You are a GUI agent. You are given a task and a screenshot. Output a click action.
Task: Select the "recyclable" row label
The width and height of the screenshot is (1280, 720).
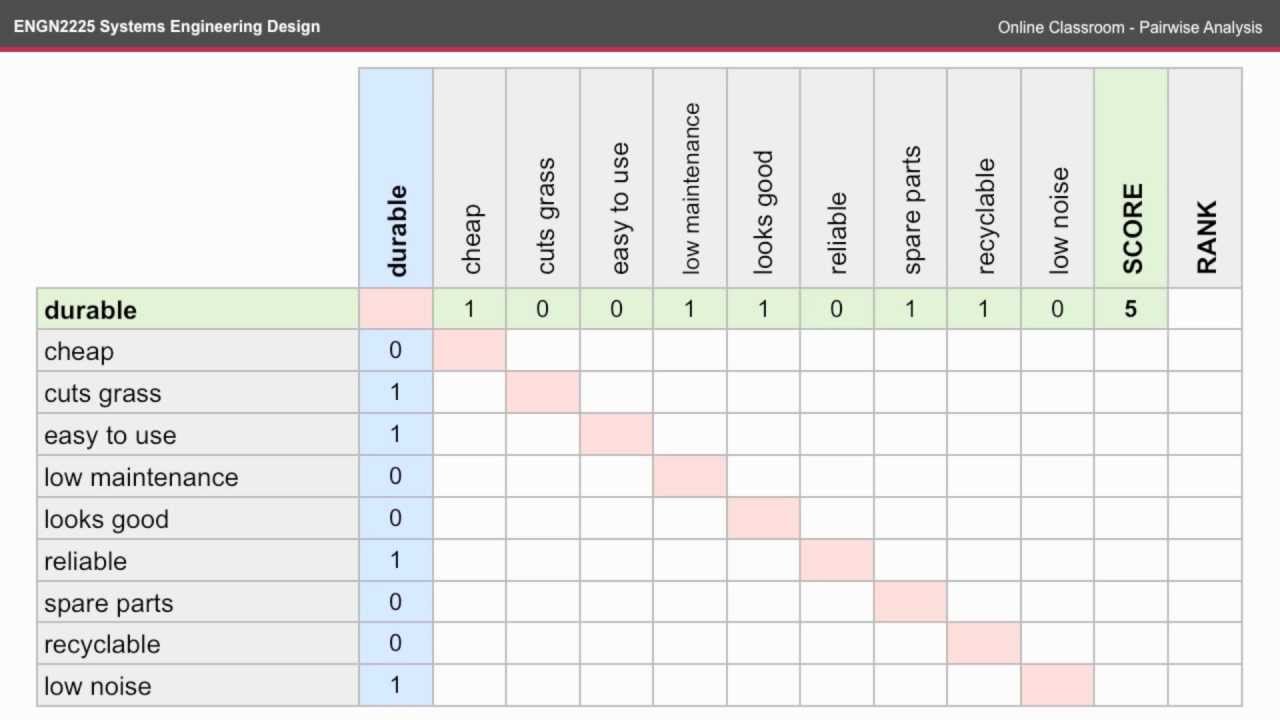tap(102, 644)
